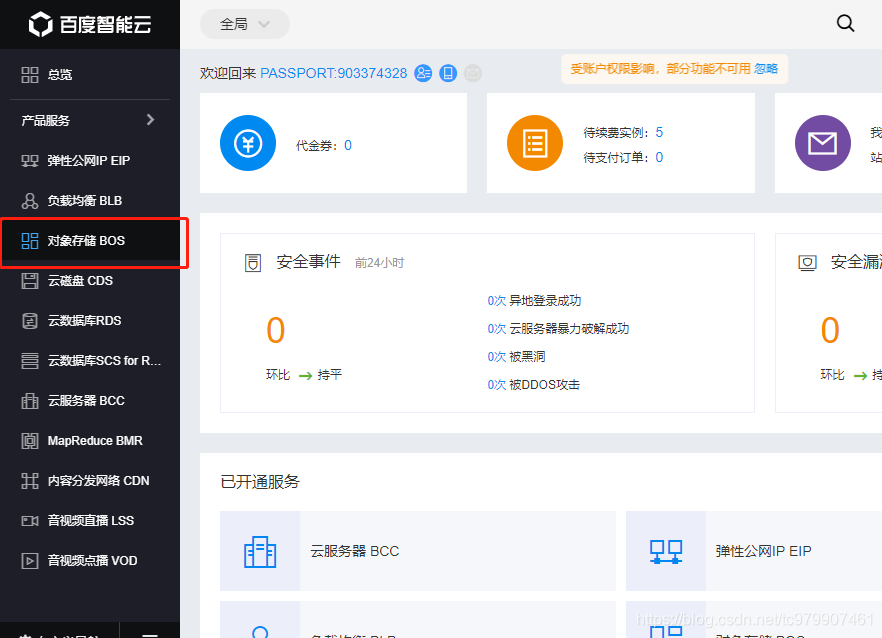Select 云服务器 BCC in sidebar
Viewport: 882px width, 638px height.
[x=90, y=400]
